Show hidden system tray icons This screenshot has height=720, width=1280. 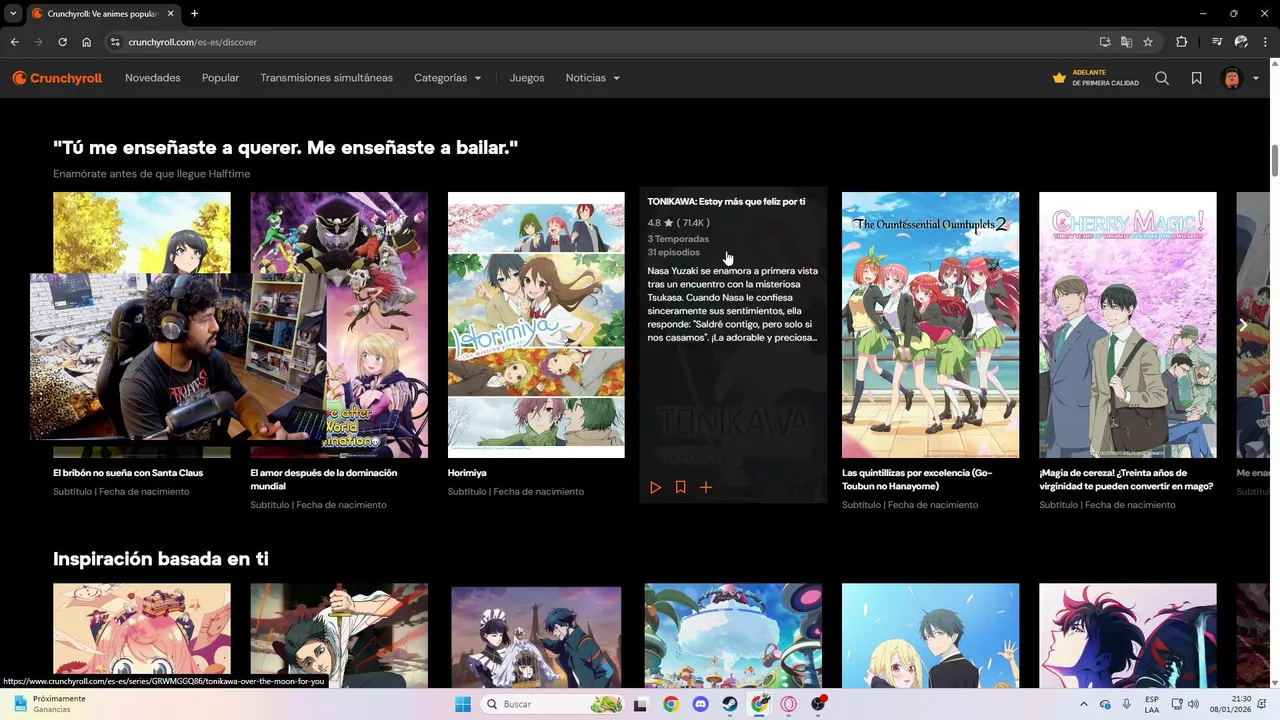click(1084, 704)
